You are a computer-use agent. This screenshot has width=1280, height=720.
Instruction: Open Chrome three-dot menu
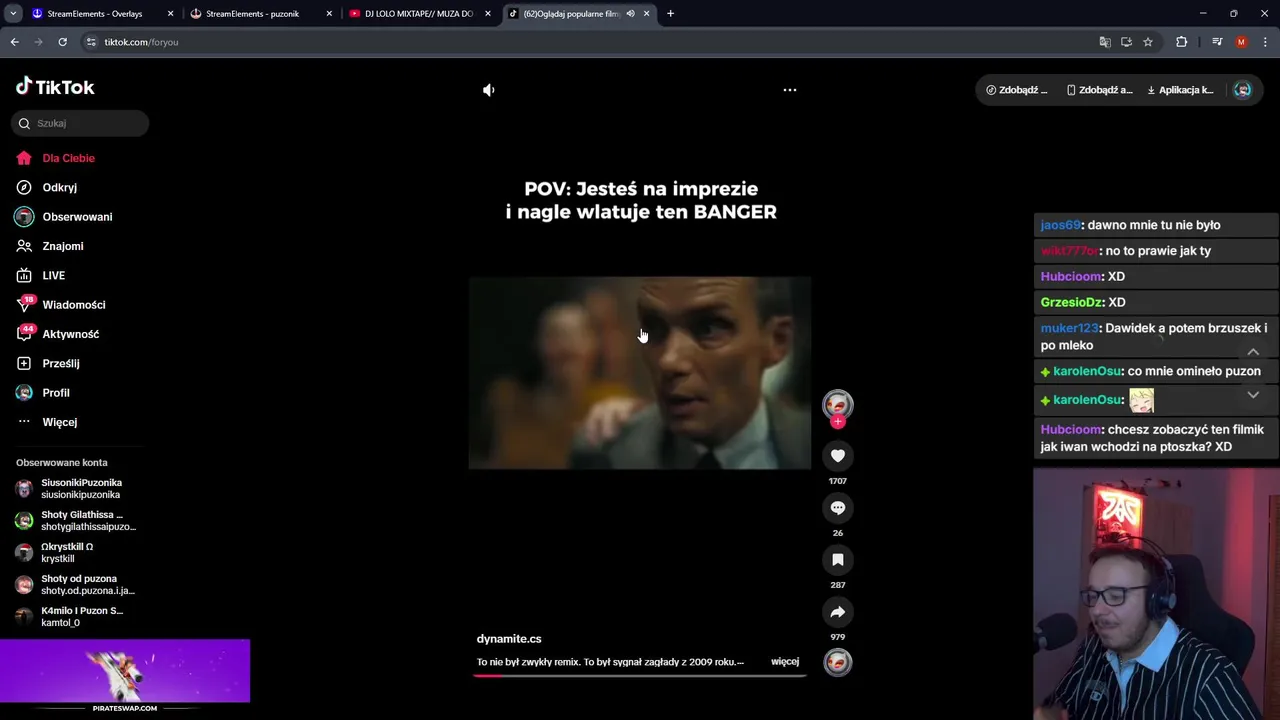[x=1265, y=42]
